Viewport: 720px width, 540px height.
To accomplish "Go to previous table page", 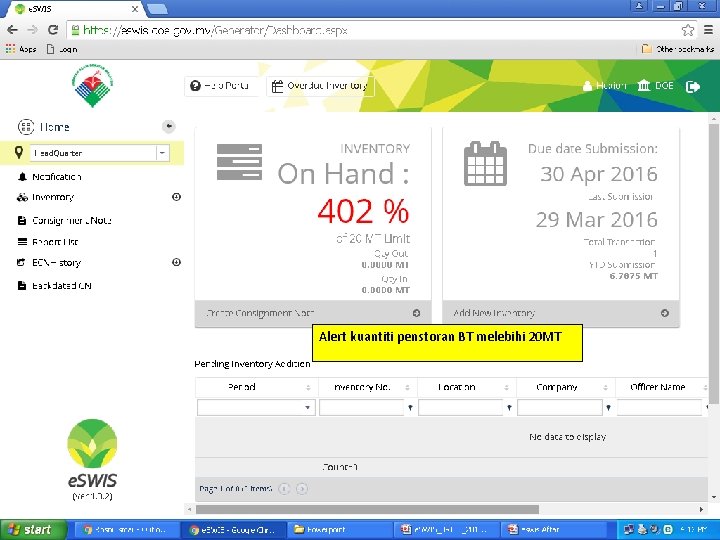I will click(284, 489).
